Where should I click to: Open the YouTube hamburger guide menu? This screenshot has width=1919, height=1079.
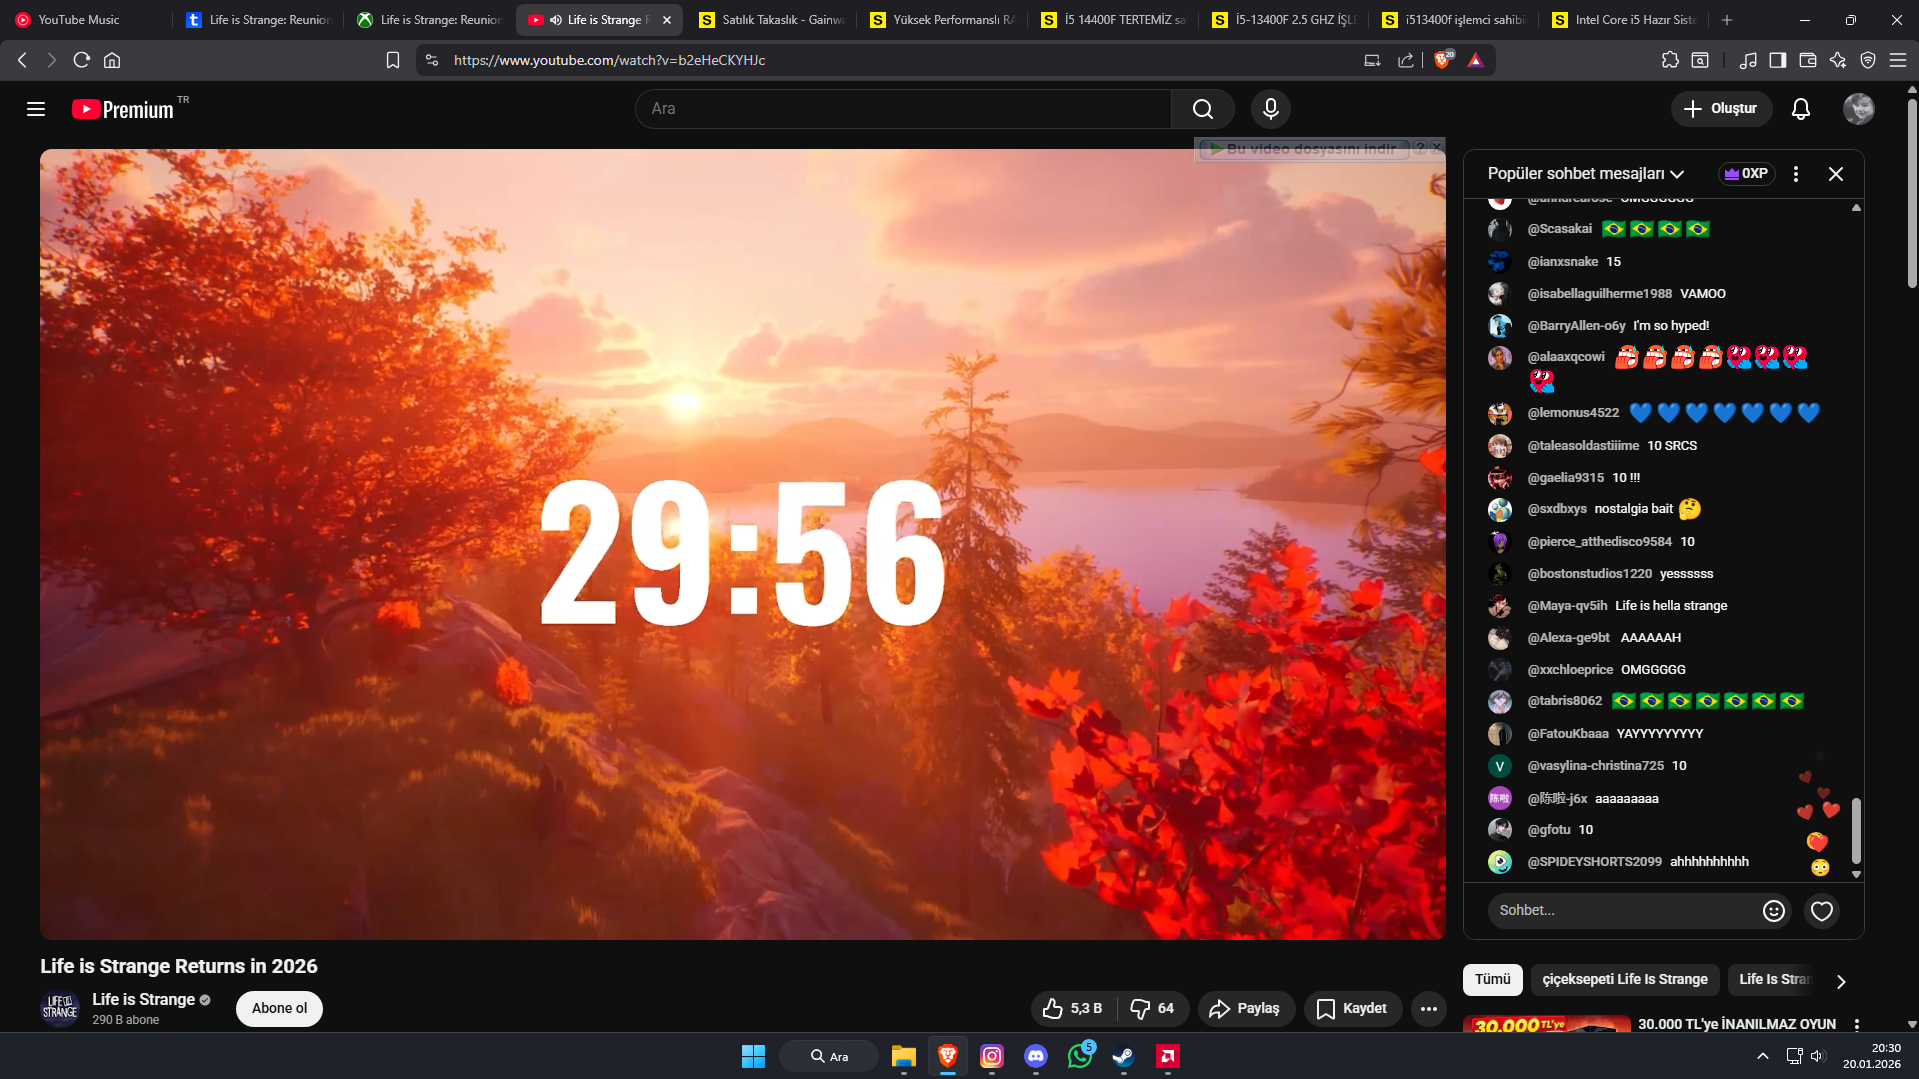(x=36, y=109)
